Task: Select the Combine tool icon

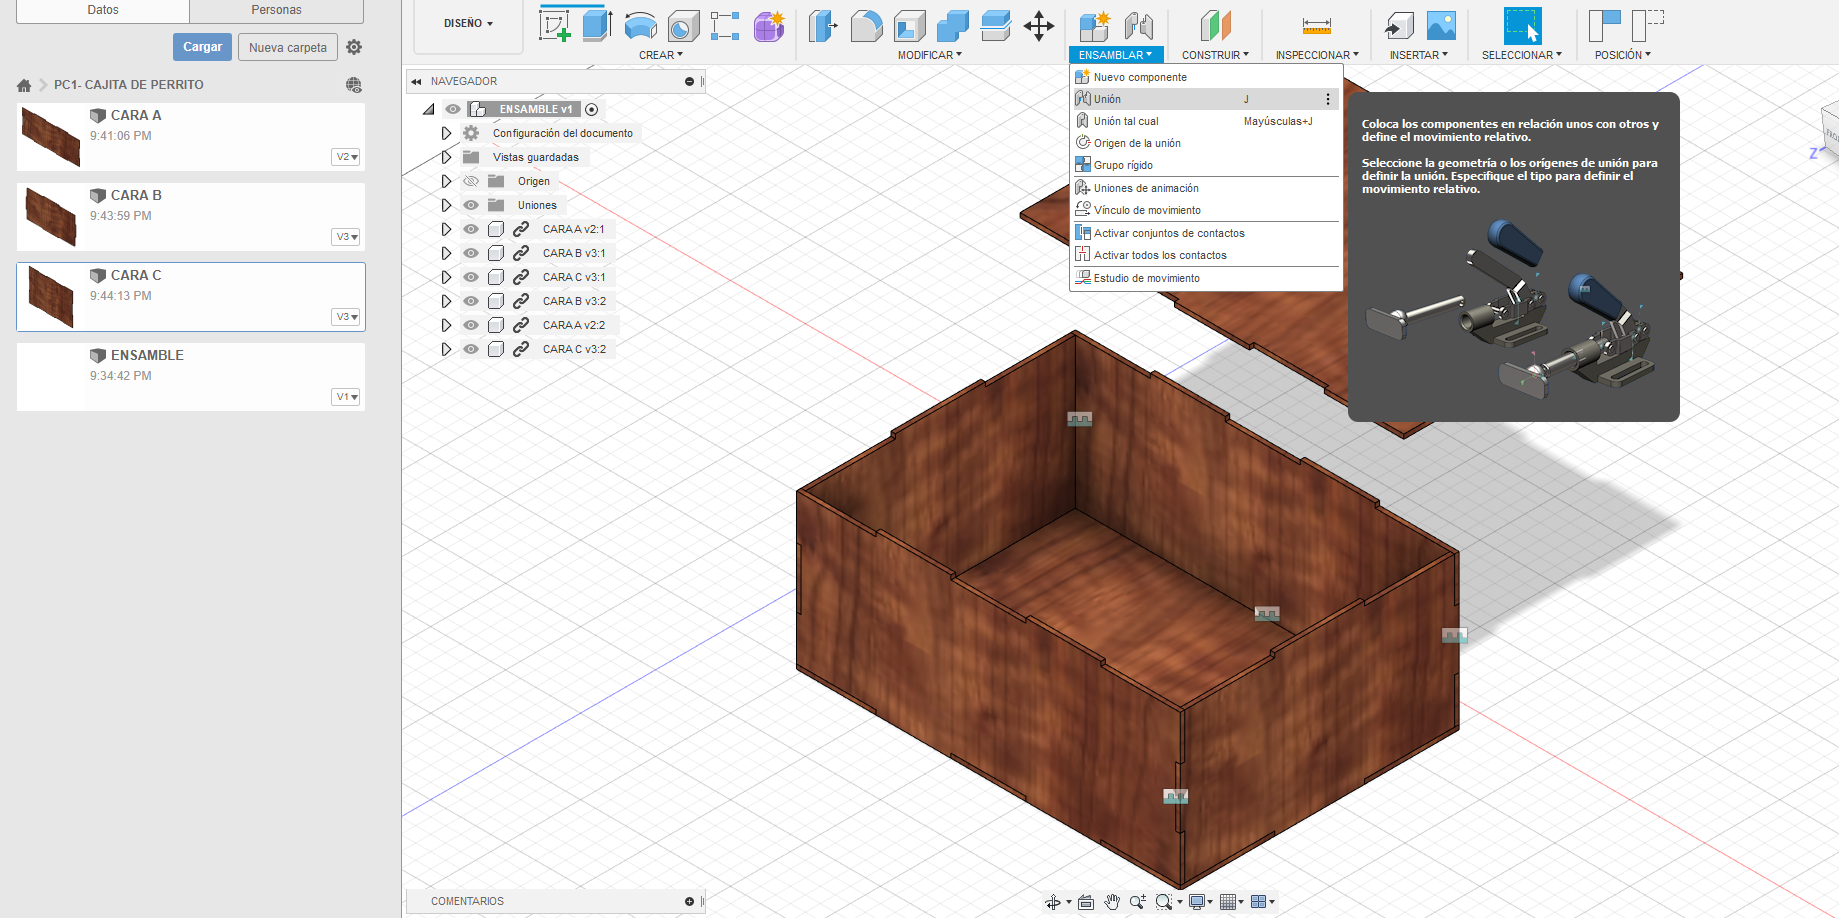Action: [952, 26]
